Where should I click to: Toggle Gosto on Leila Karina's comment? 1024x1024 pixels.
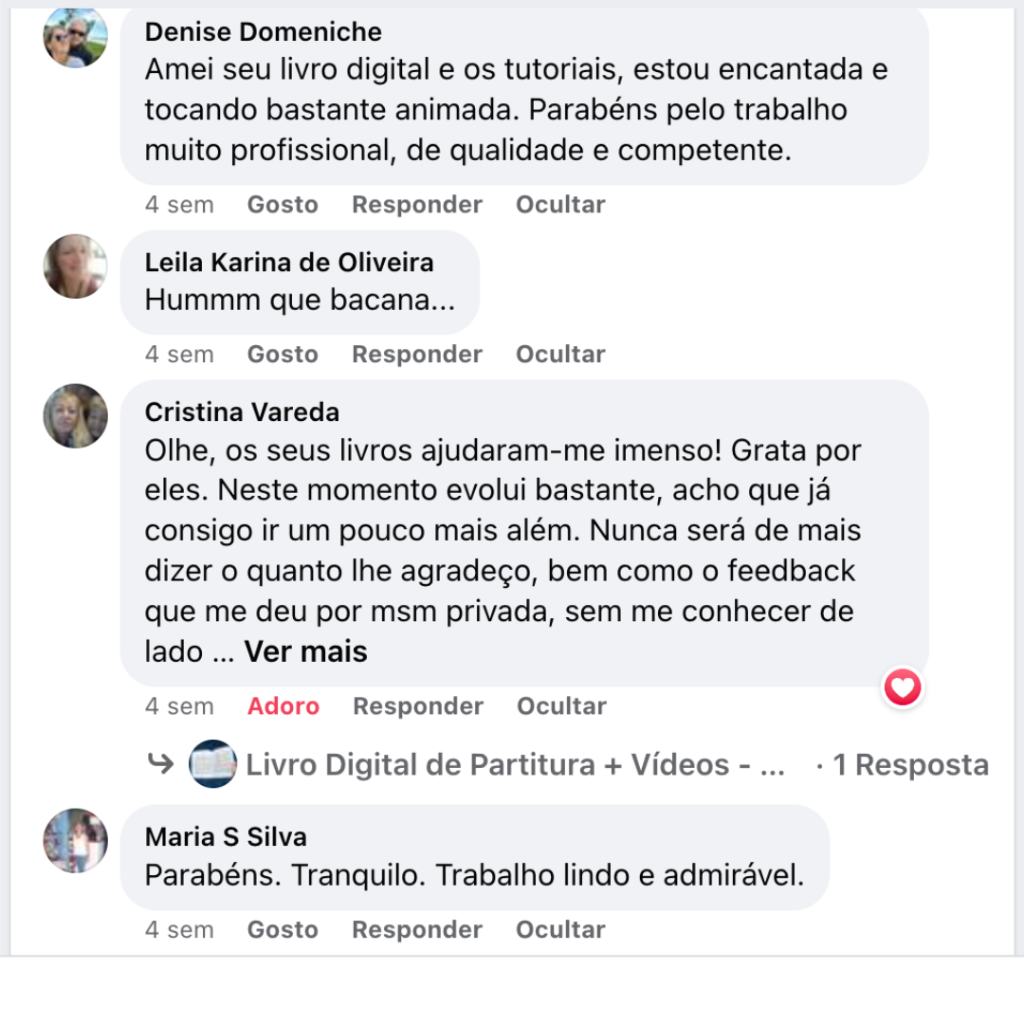pos(283,354)
